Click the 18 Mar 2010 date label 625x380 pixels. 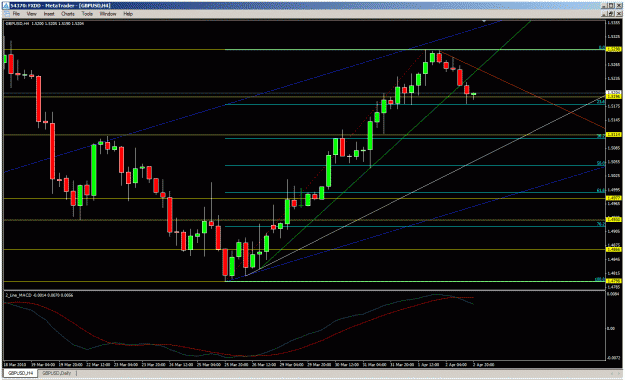[x=14, y=364]
